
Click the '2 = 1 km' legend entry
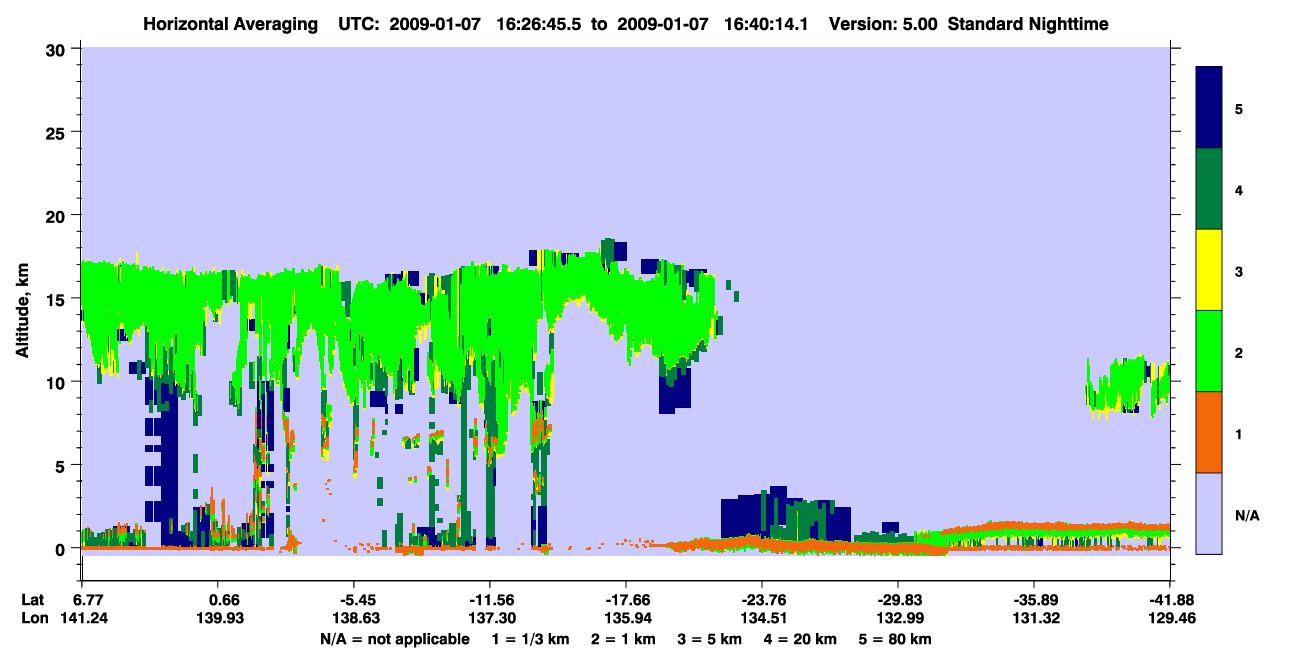[x=622, y=639]
